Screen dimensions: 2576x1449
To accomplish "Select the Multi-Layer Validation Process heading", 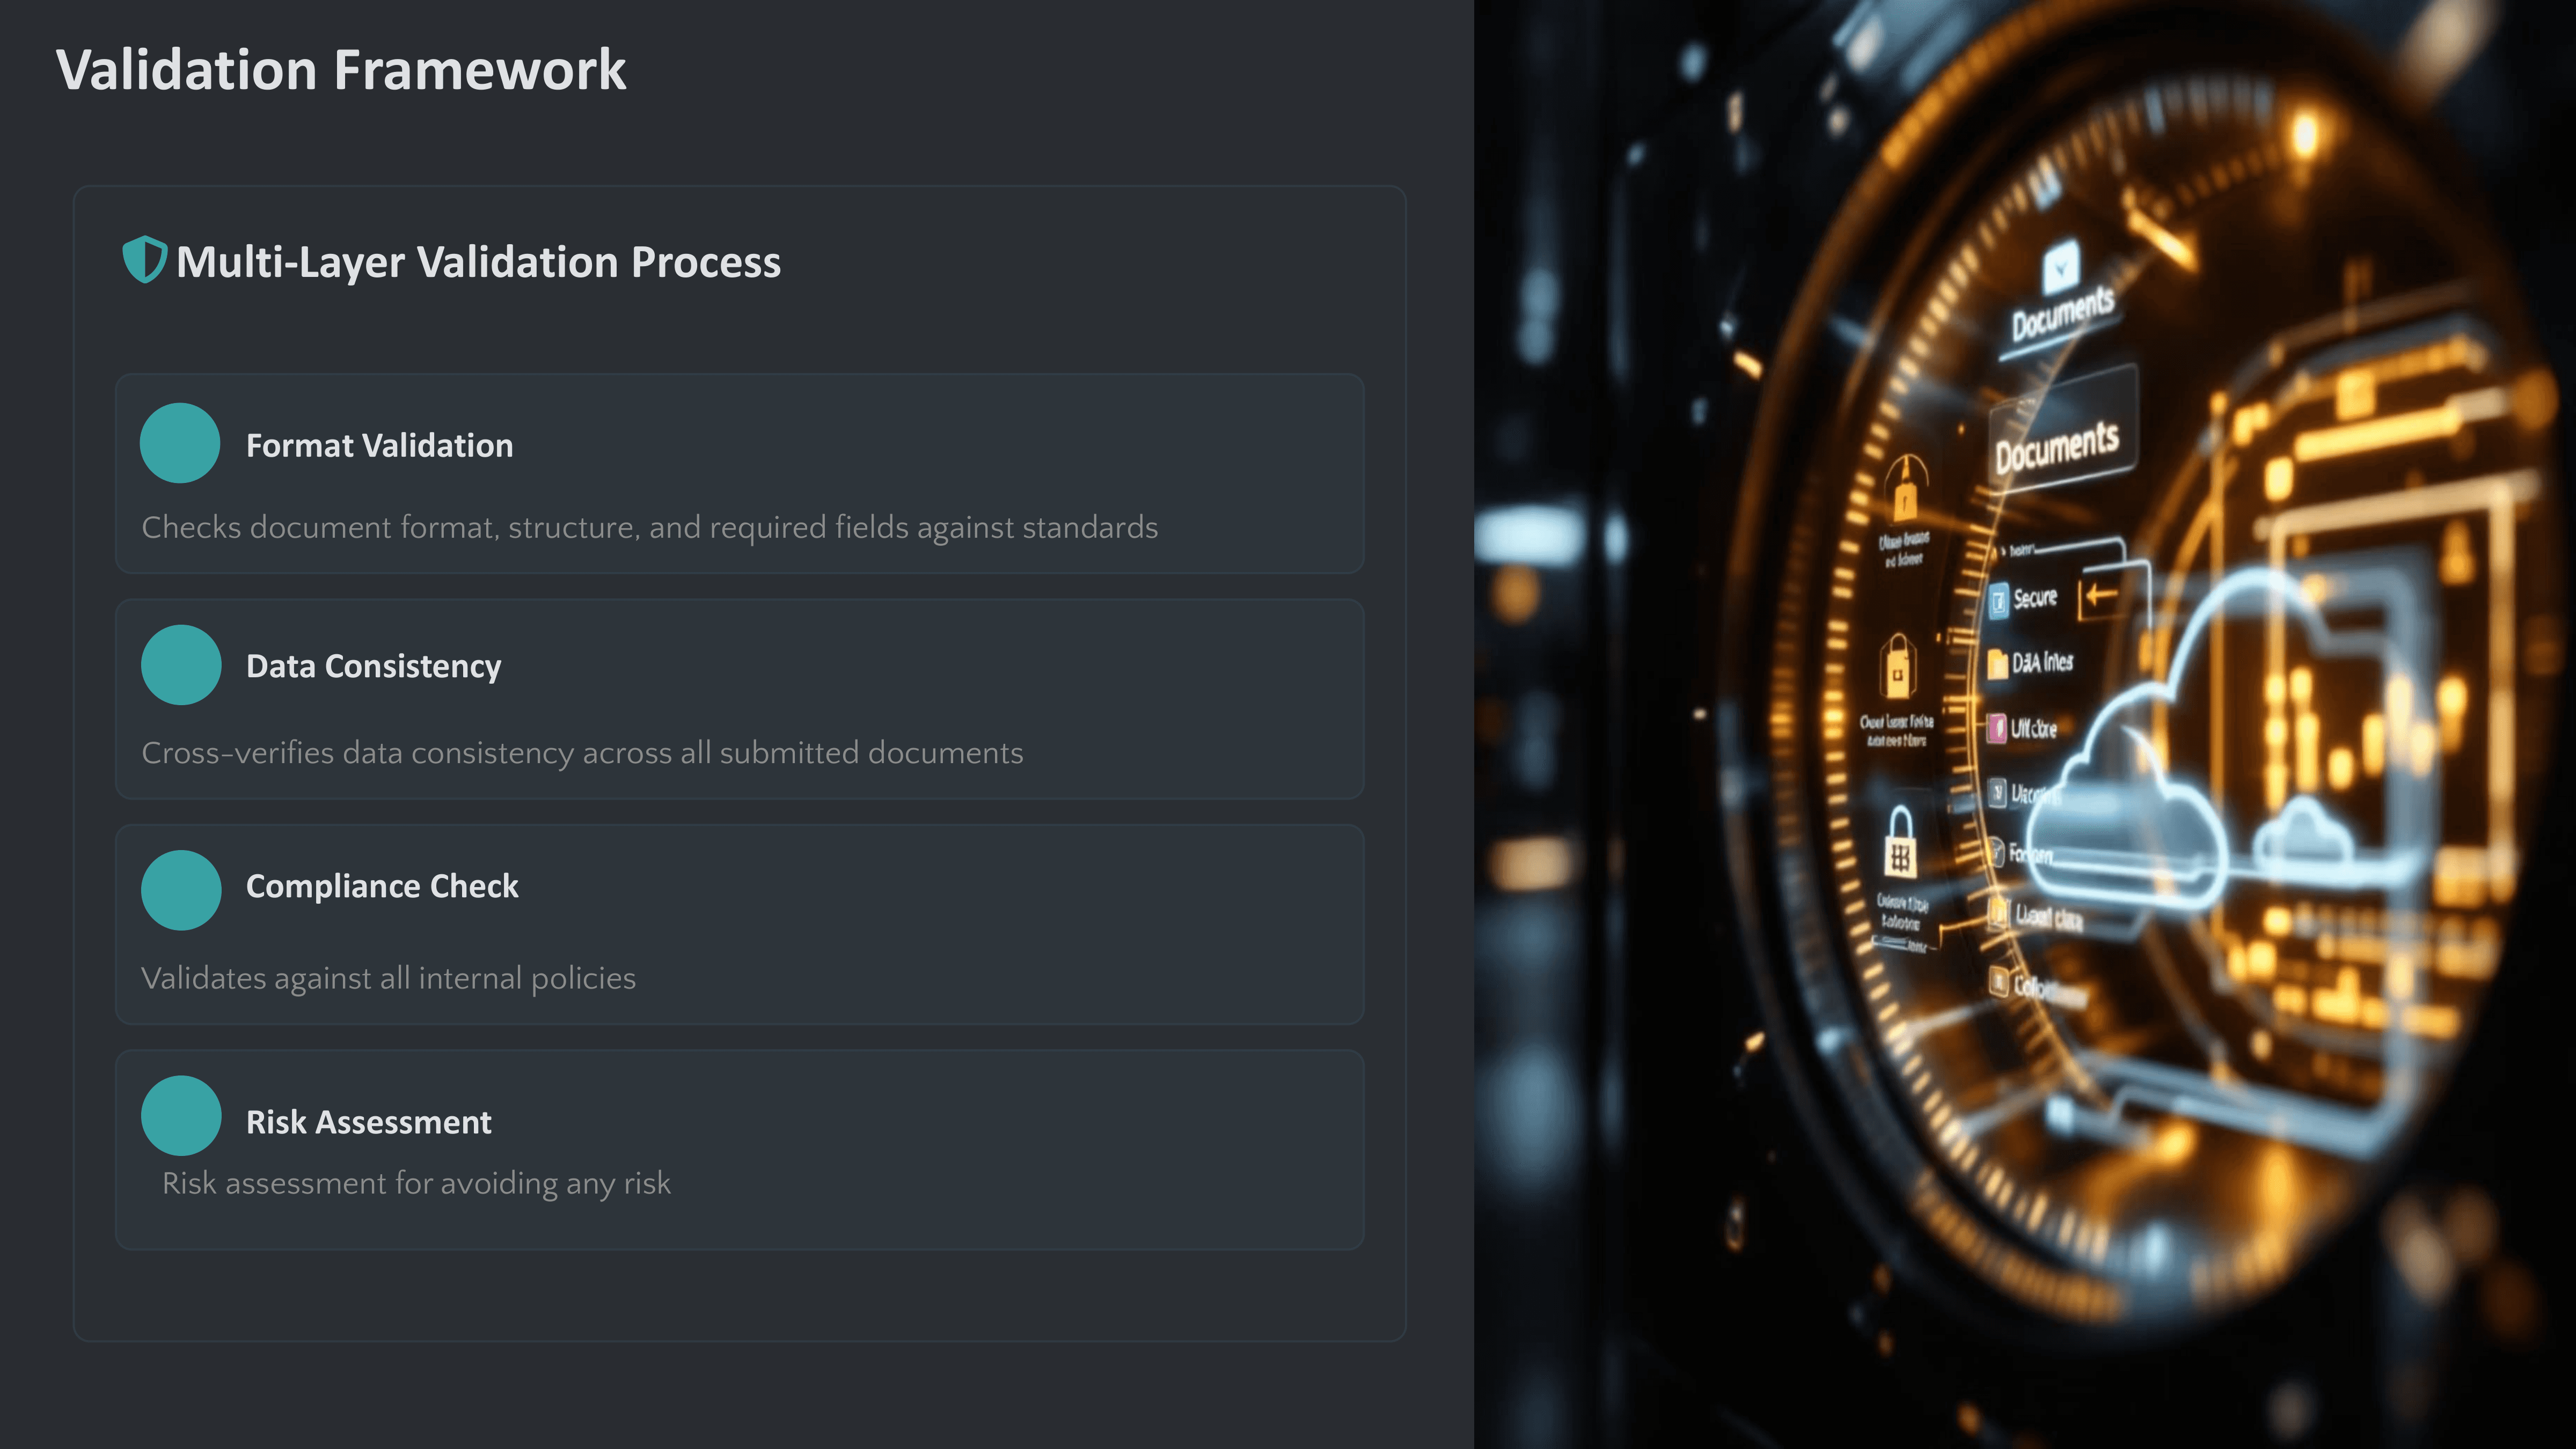I will [x=478, y=262].
